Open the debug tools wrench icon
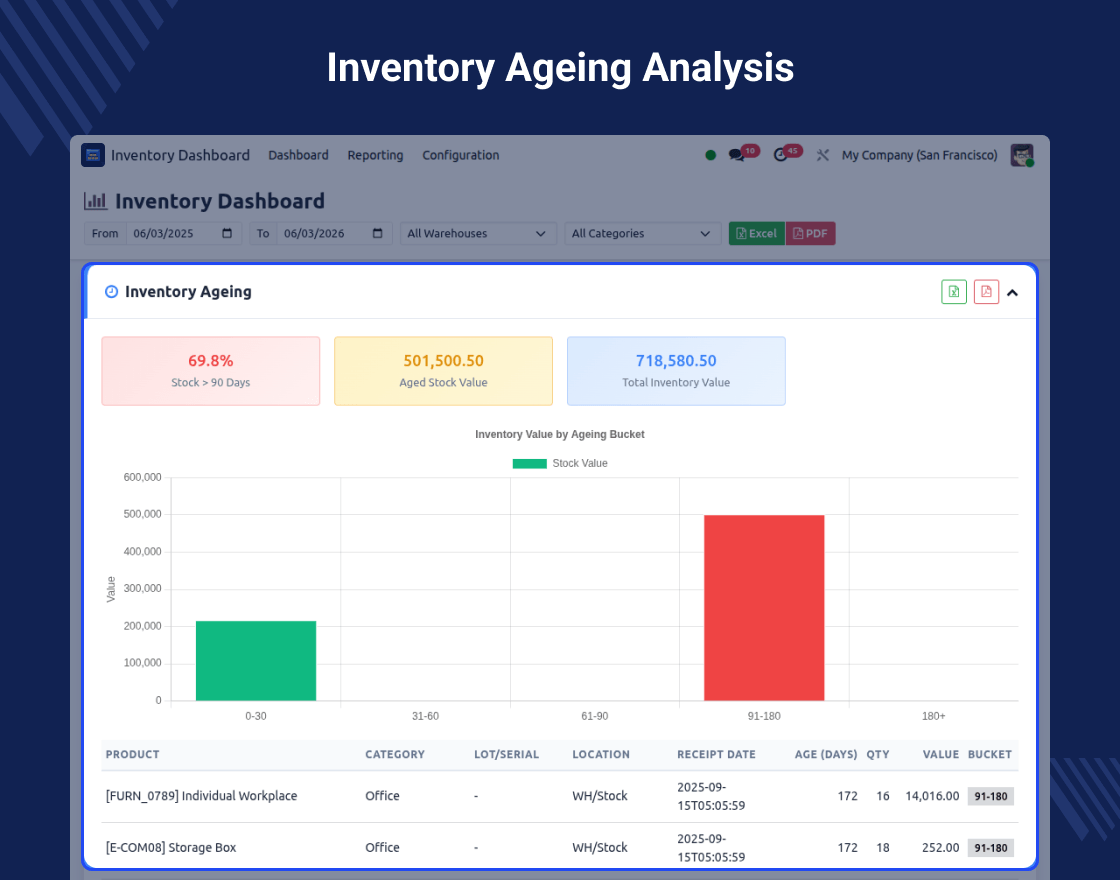The width and height of the screenshot is (1120, 880). click(x=823, y=155)
